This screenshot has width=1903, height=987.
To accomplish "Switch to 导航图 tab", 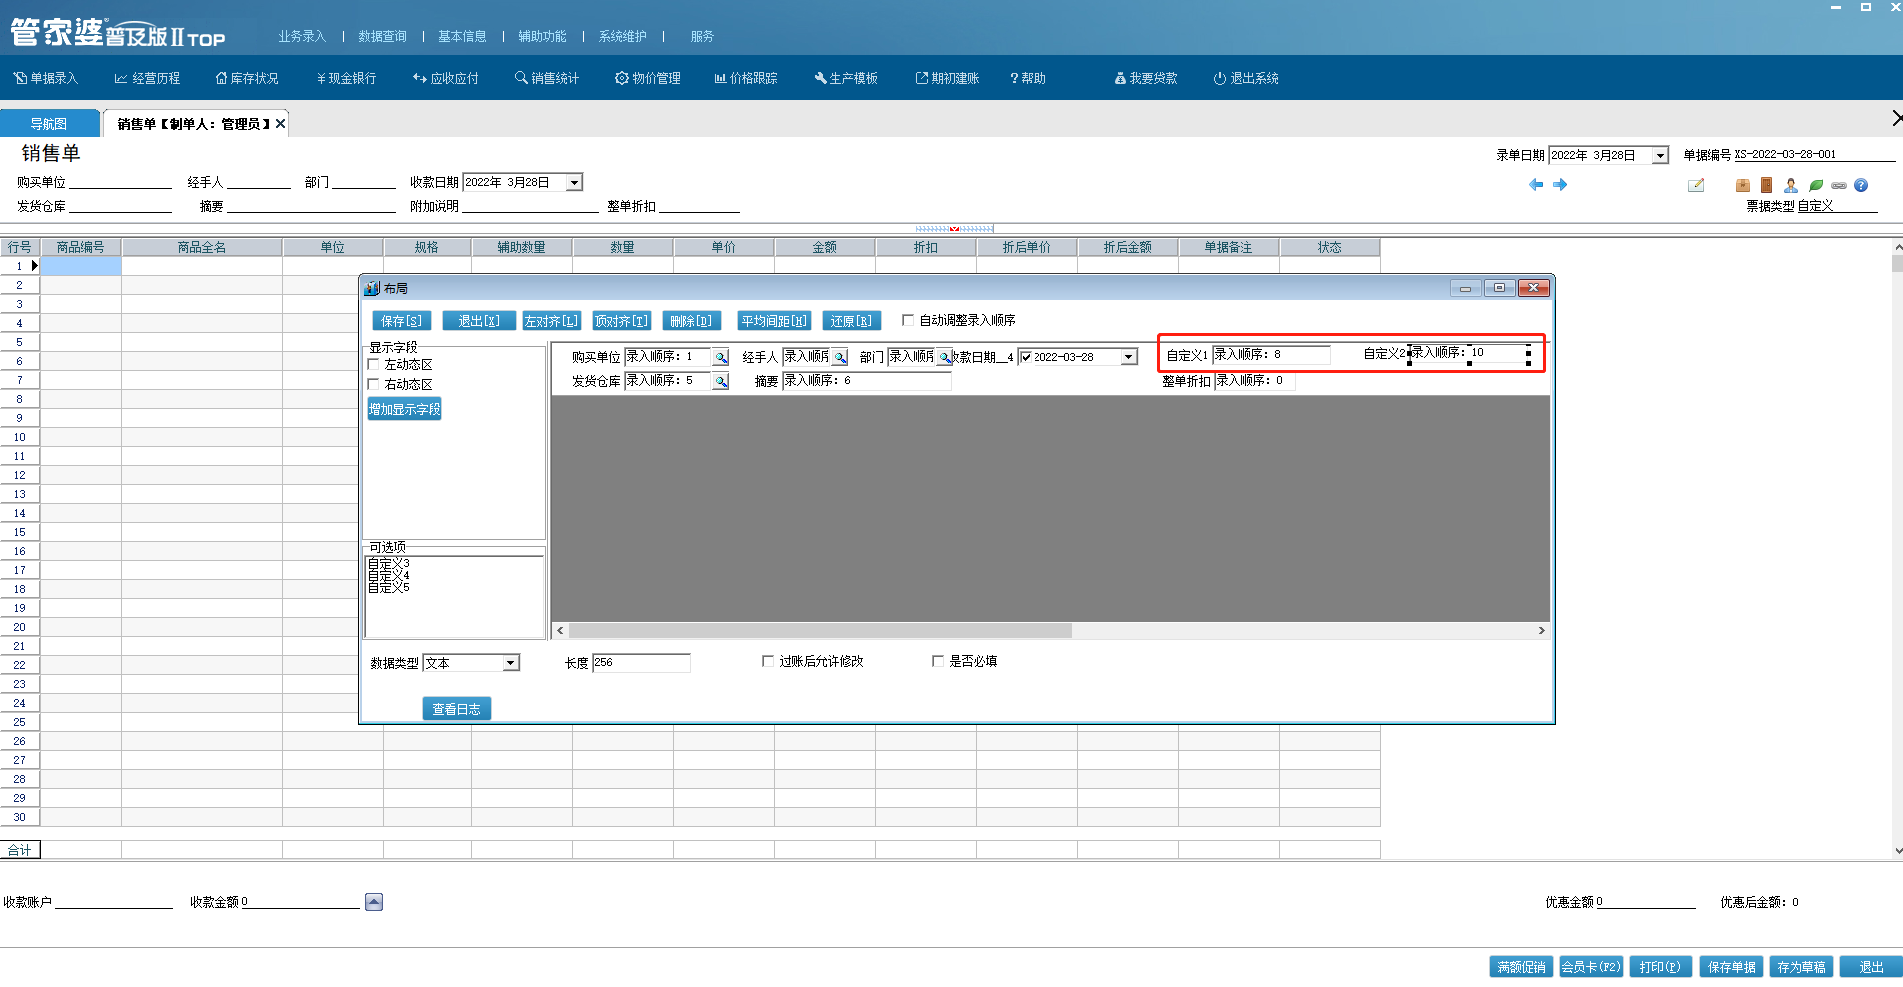I will click(x=49, y=124).
